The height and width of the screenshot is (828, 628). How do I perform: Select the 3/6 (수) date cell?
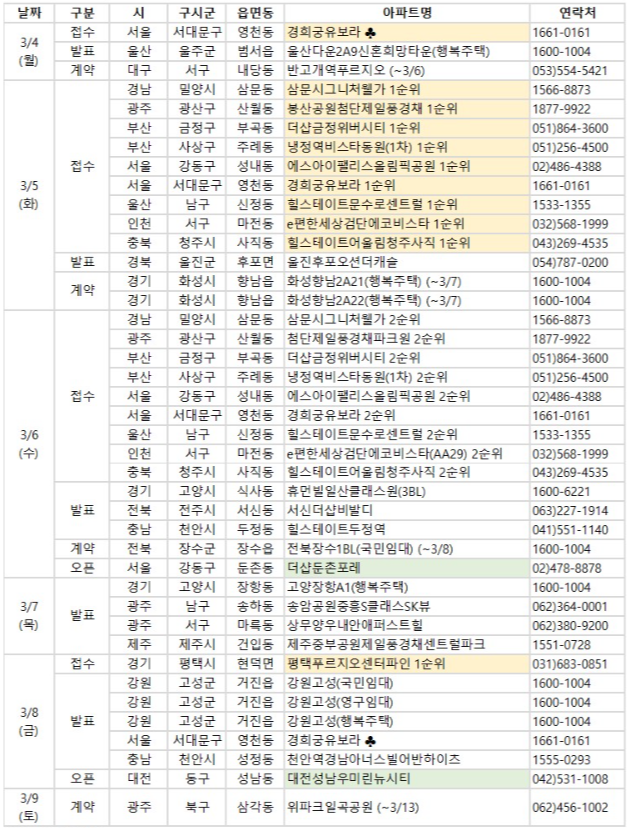(x=29, y=444)
